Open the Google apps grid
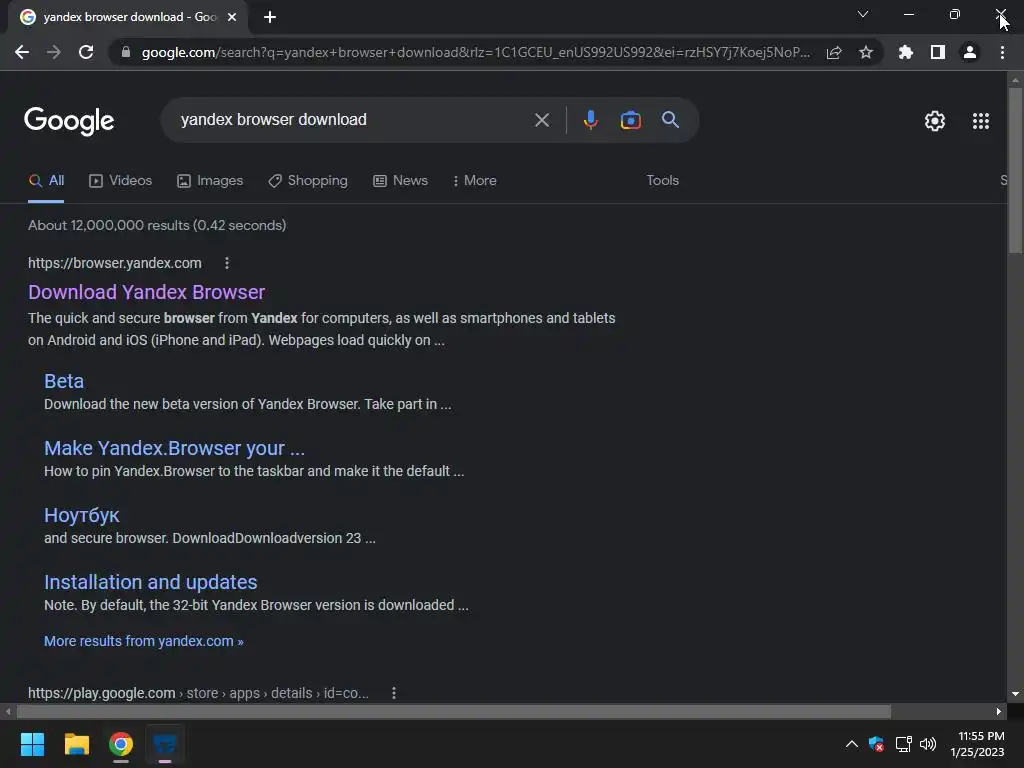This screenshot has height=768, width=1024. point(981,121)
